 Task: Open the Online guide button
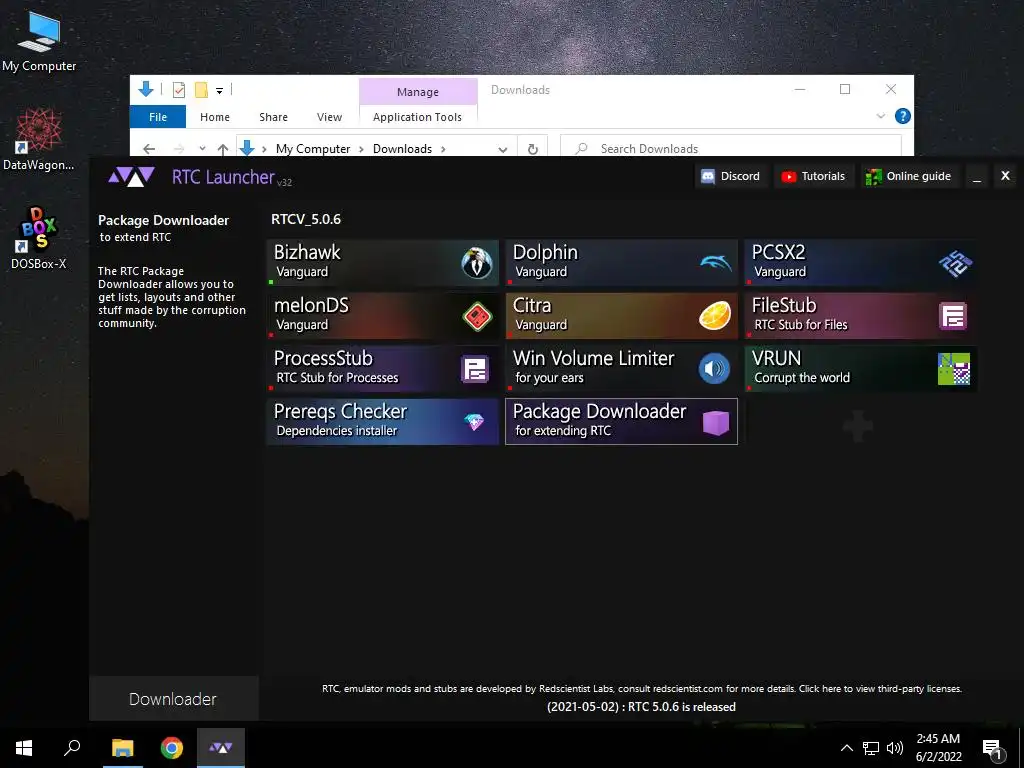908,176
